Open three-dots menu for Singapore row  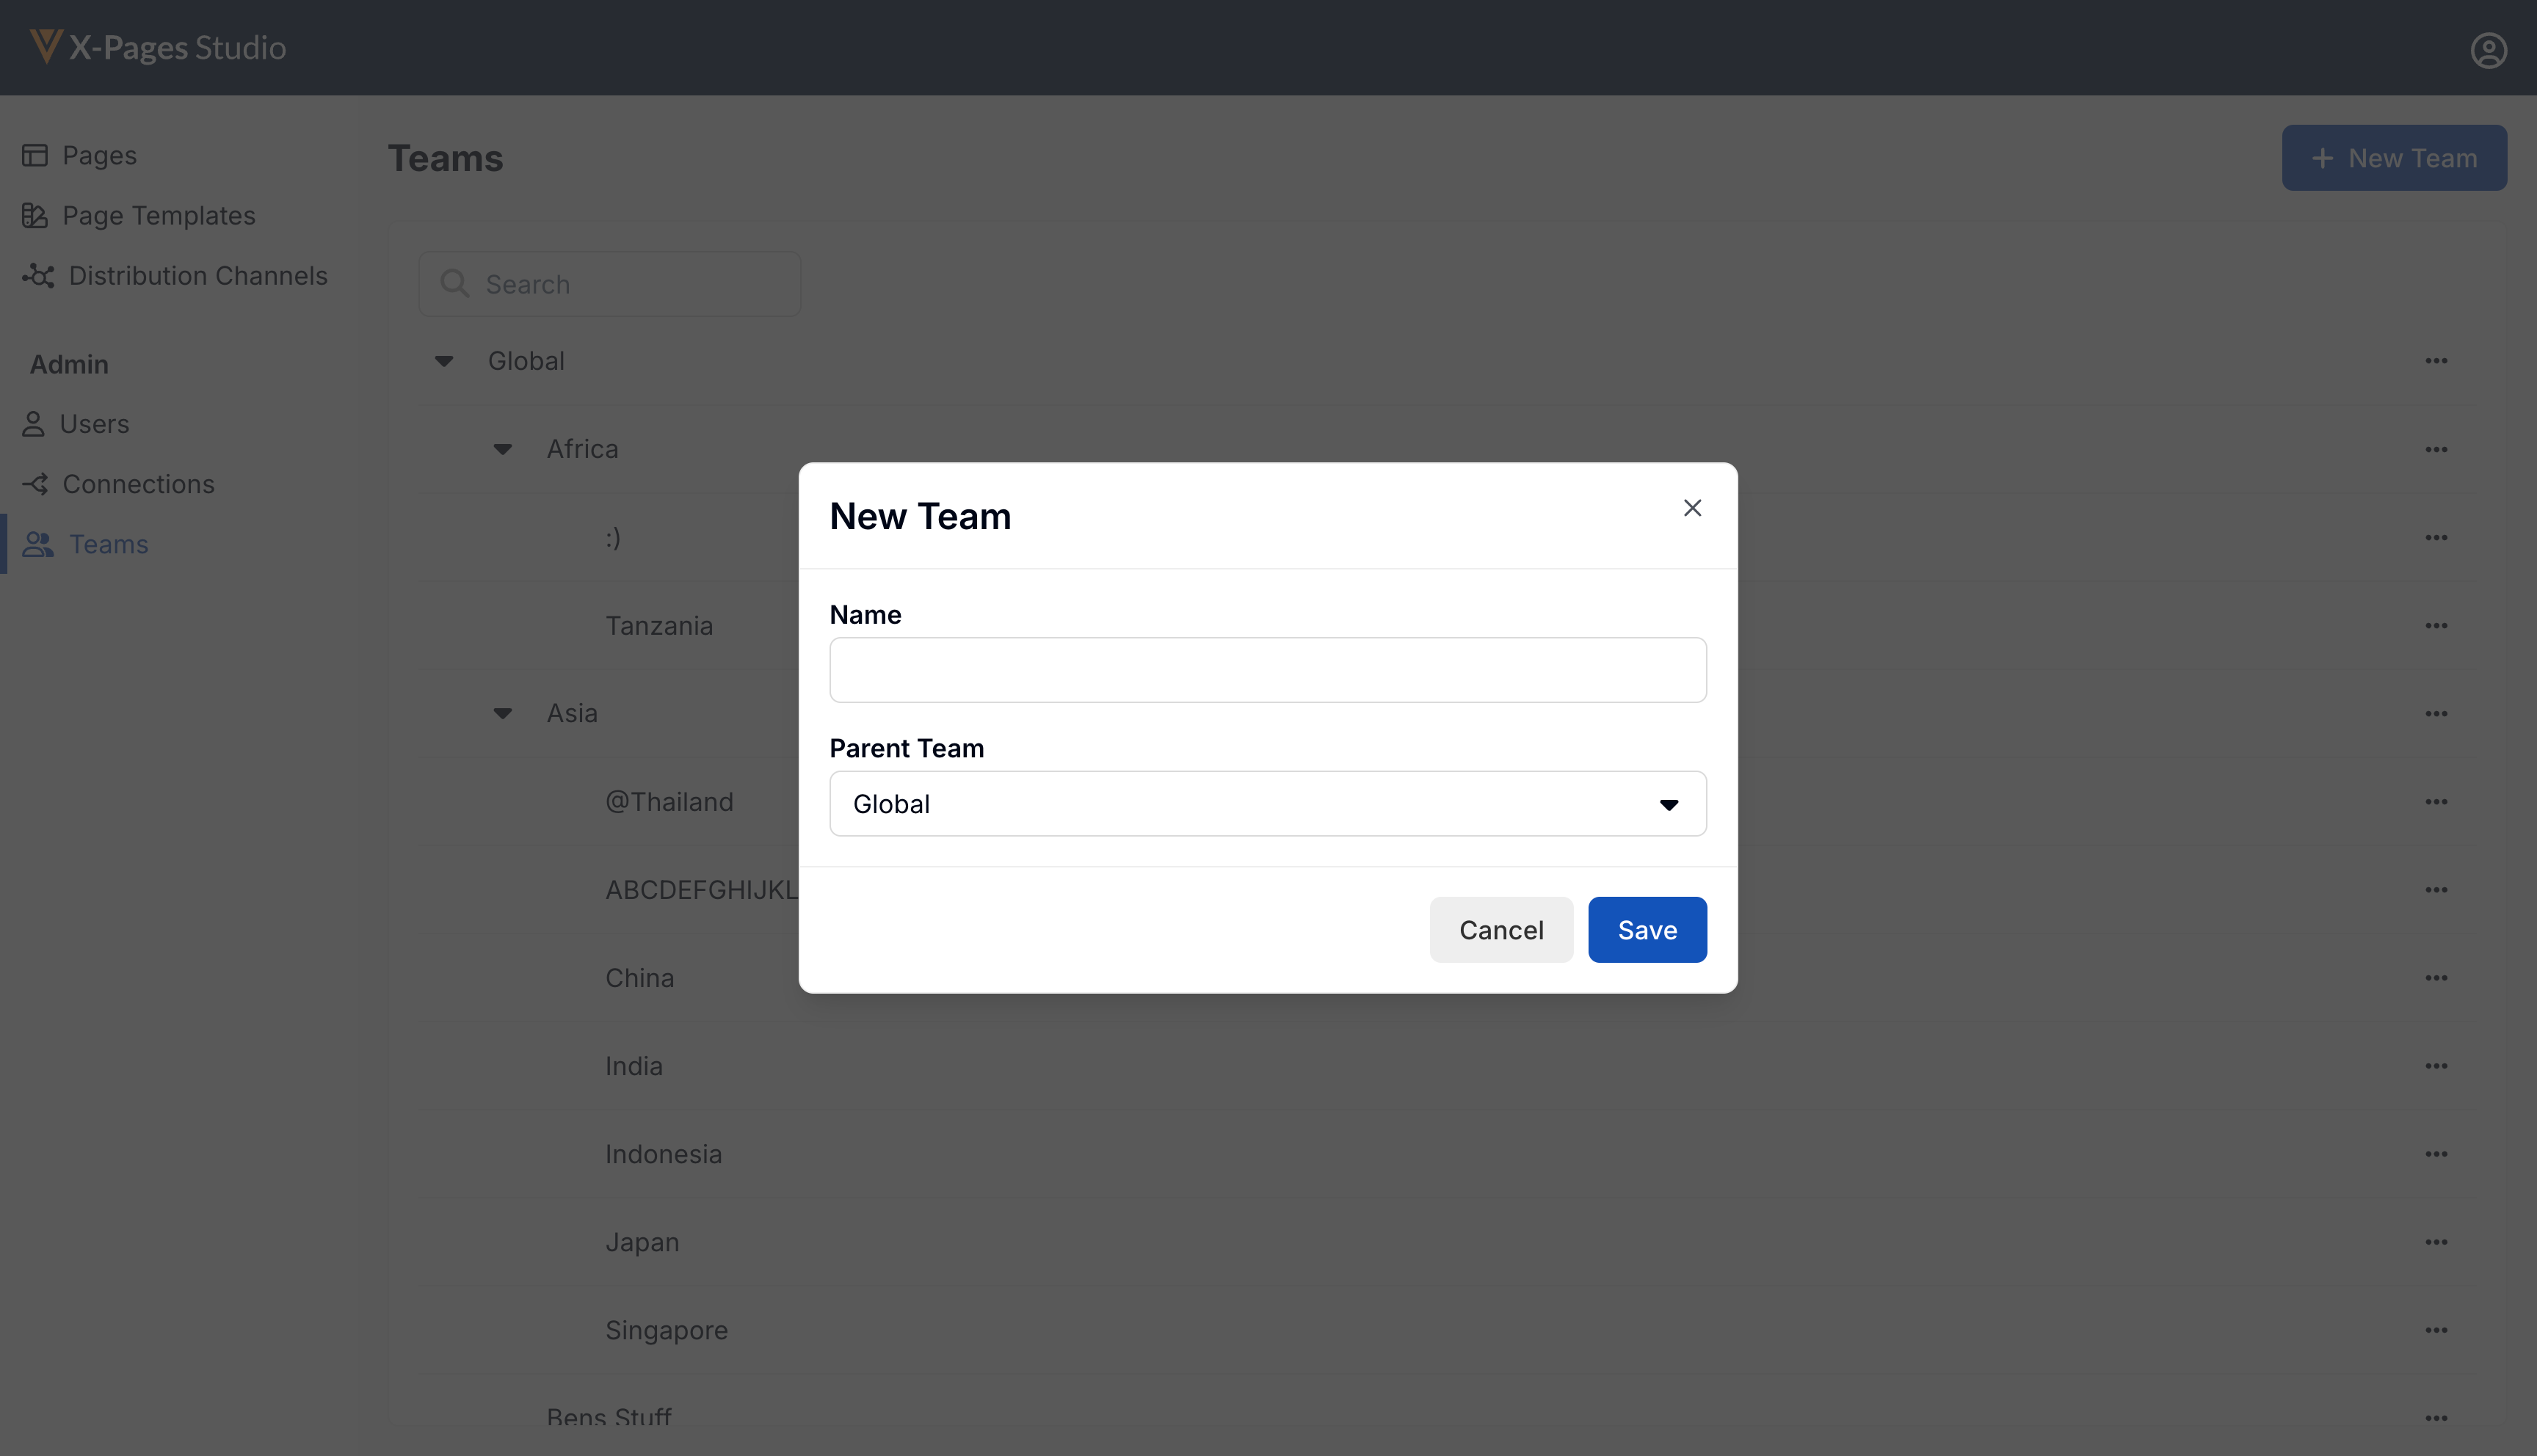2436,1330
